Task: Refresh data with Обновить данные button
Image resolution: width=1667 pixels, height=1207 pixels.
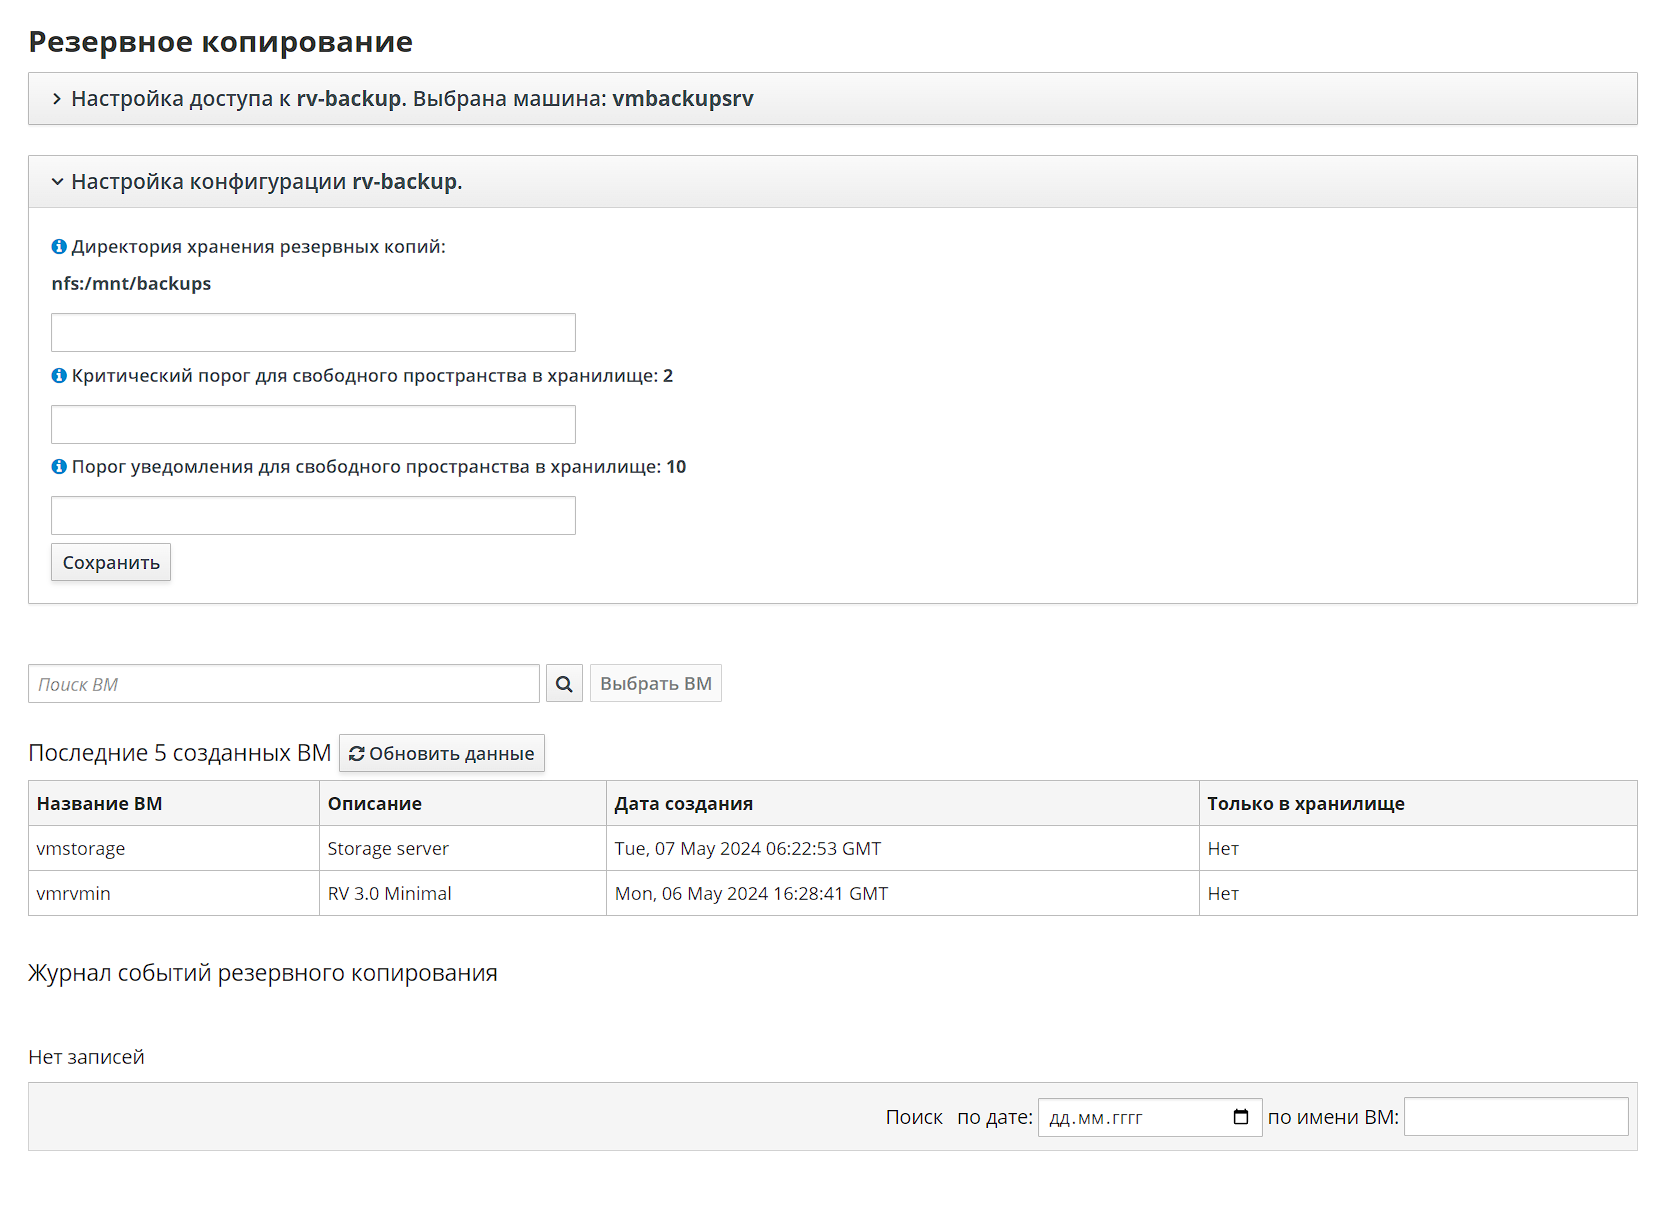Action: tap(441, 754)
